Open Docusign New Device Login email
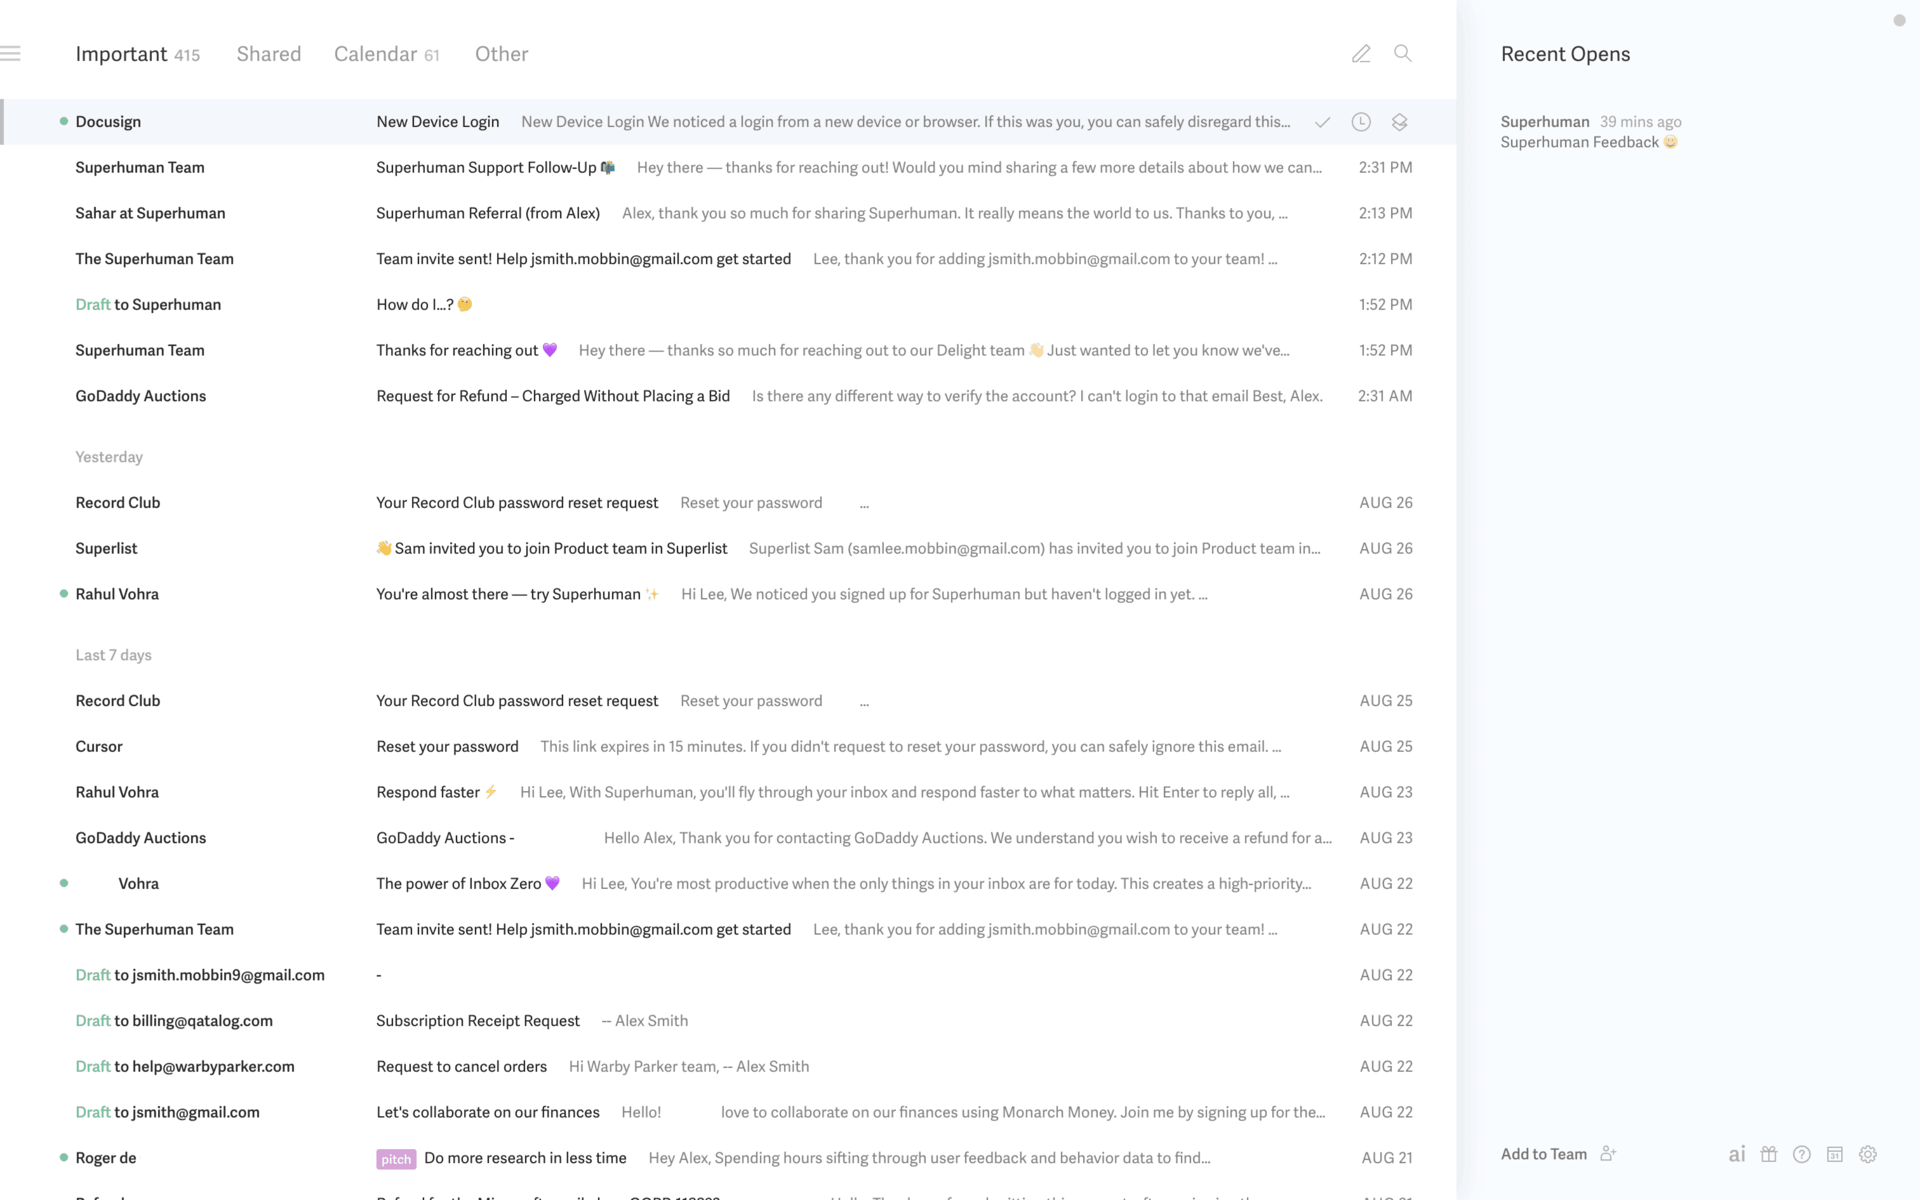 tap(728, 122)
